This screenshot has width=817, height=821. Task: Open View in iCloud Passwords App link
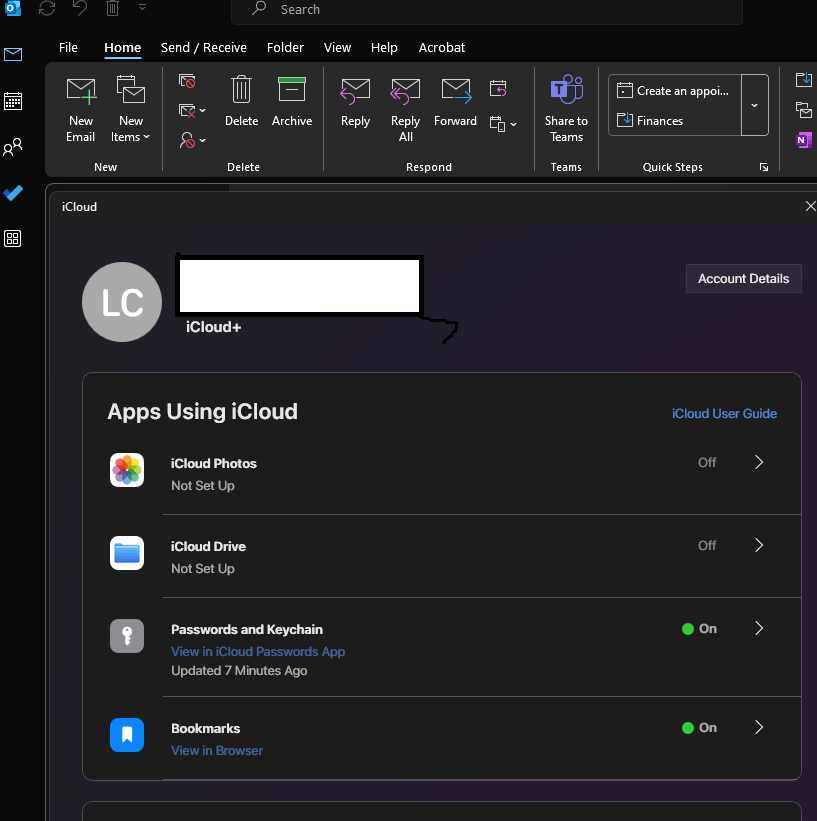click(x=258, y=651)
